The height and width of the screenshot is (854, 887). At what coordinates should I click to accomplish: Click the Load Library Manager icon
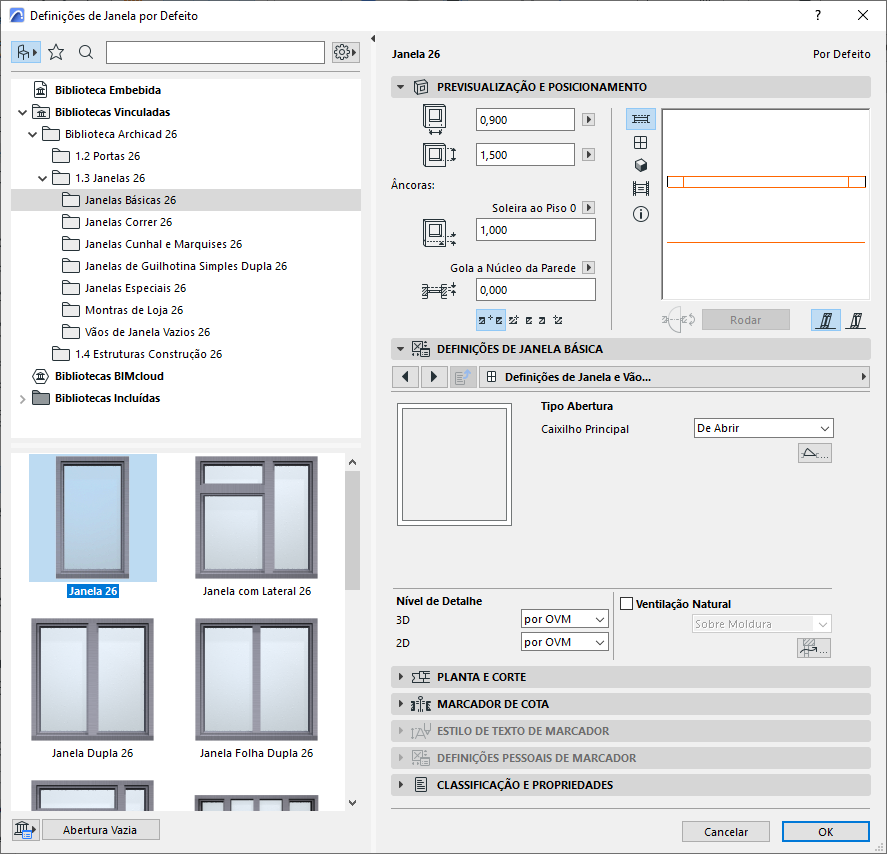click(24, 829)
